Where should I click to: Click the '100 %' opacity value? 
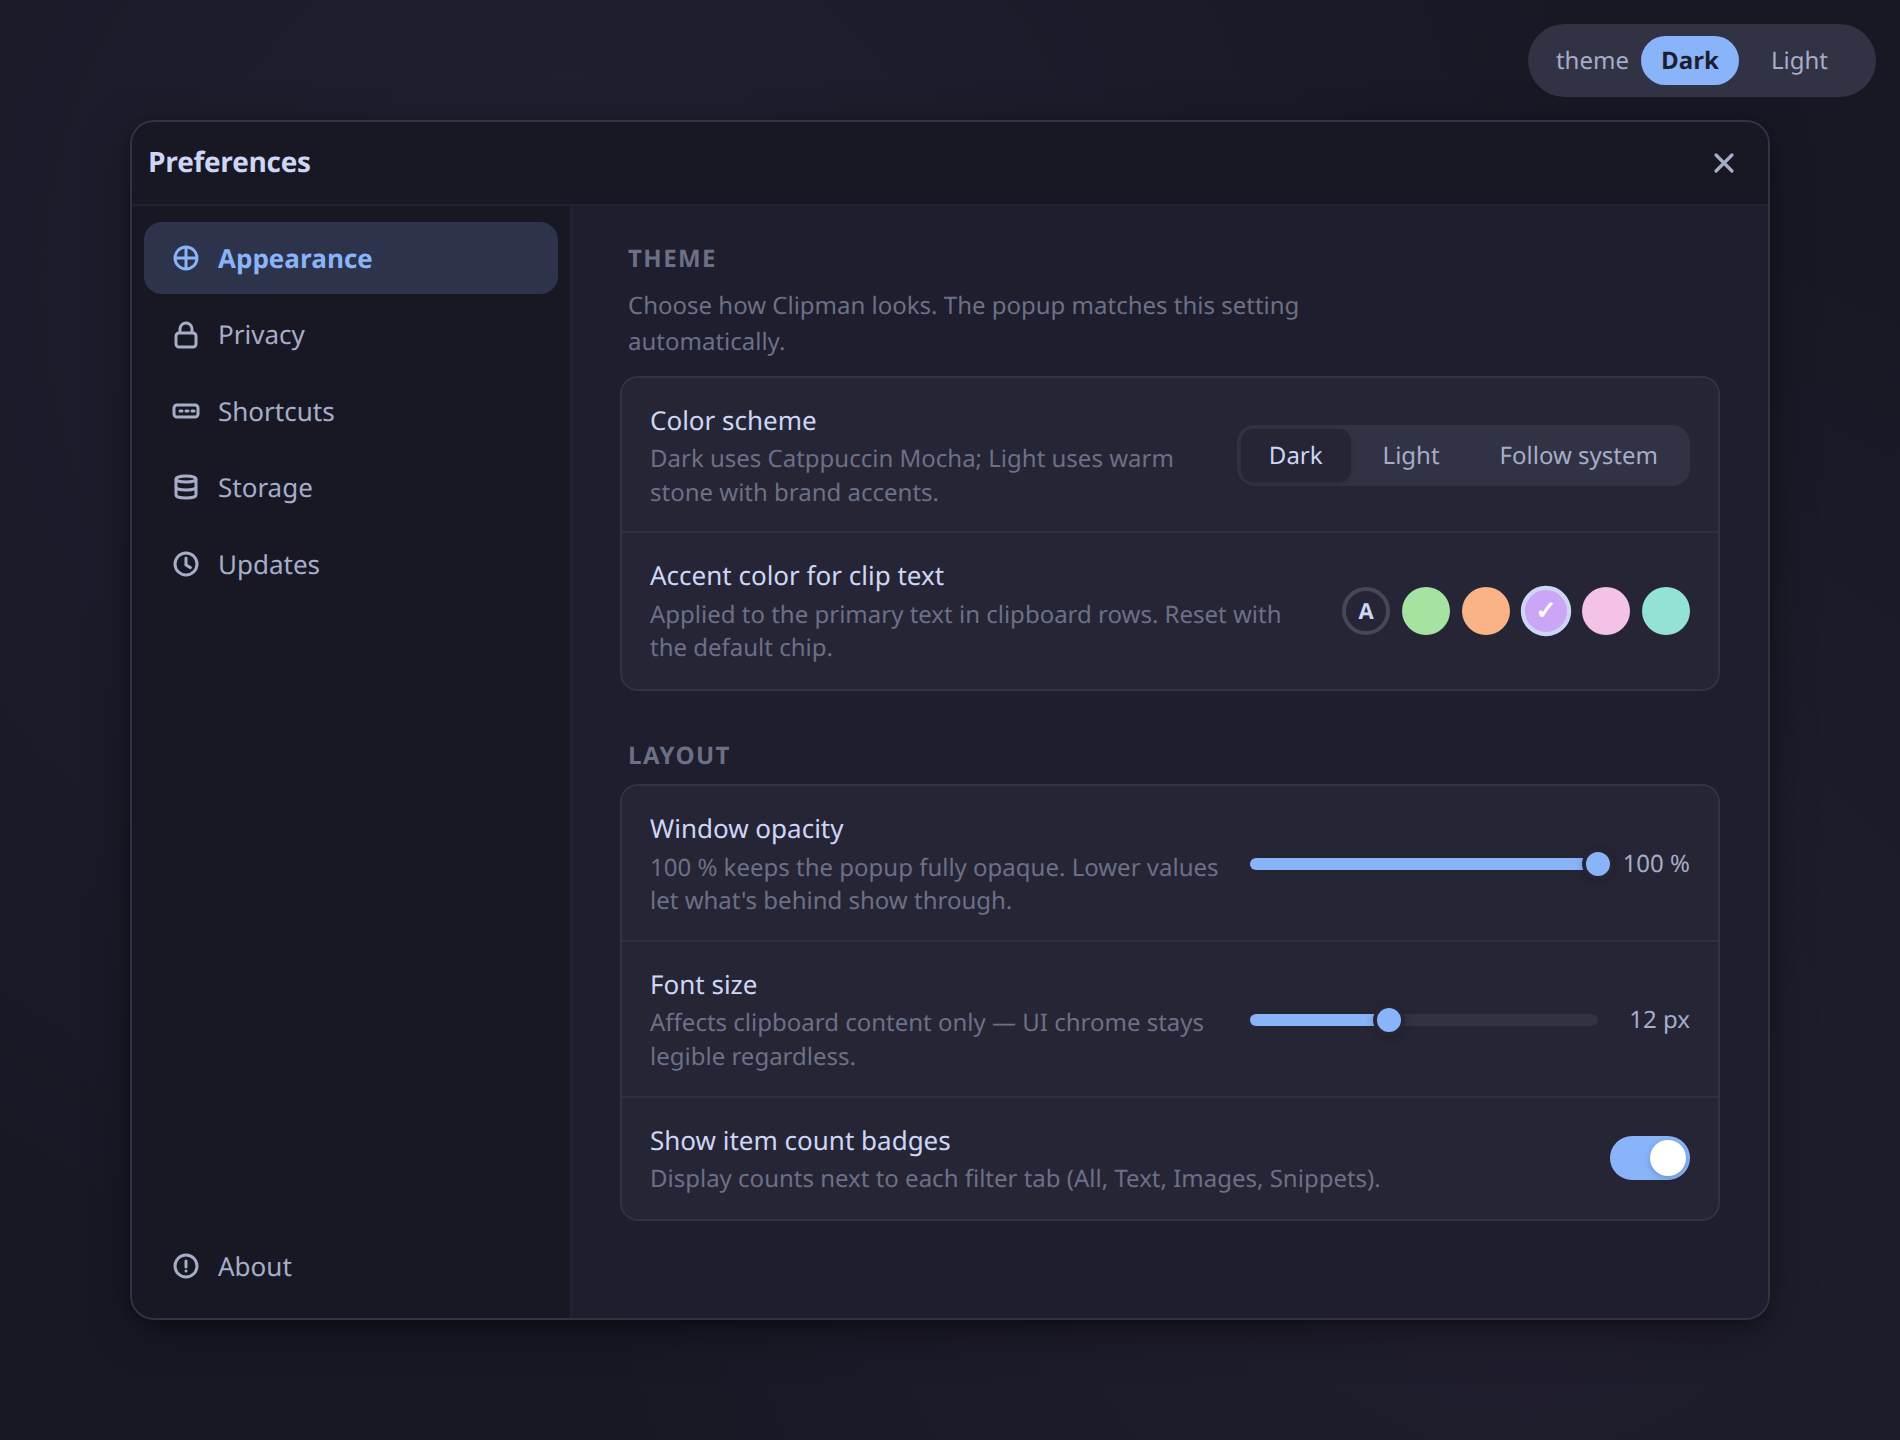(x=1655, y=864)
